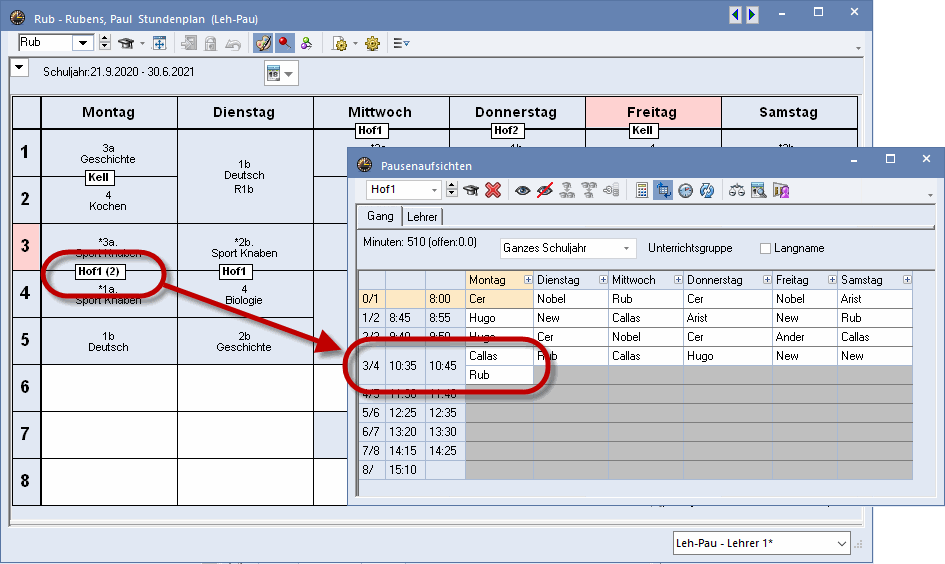The image size is (945, 564).
Task: Click the spinner next to the Hof1 field
Action: tap(452, 190)
